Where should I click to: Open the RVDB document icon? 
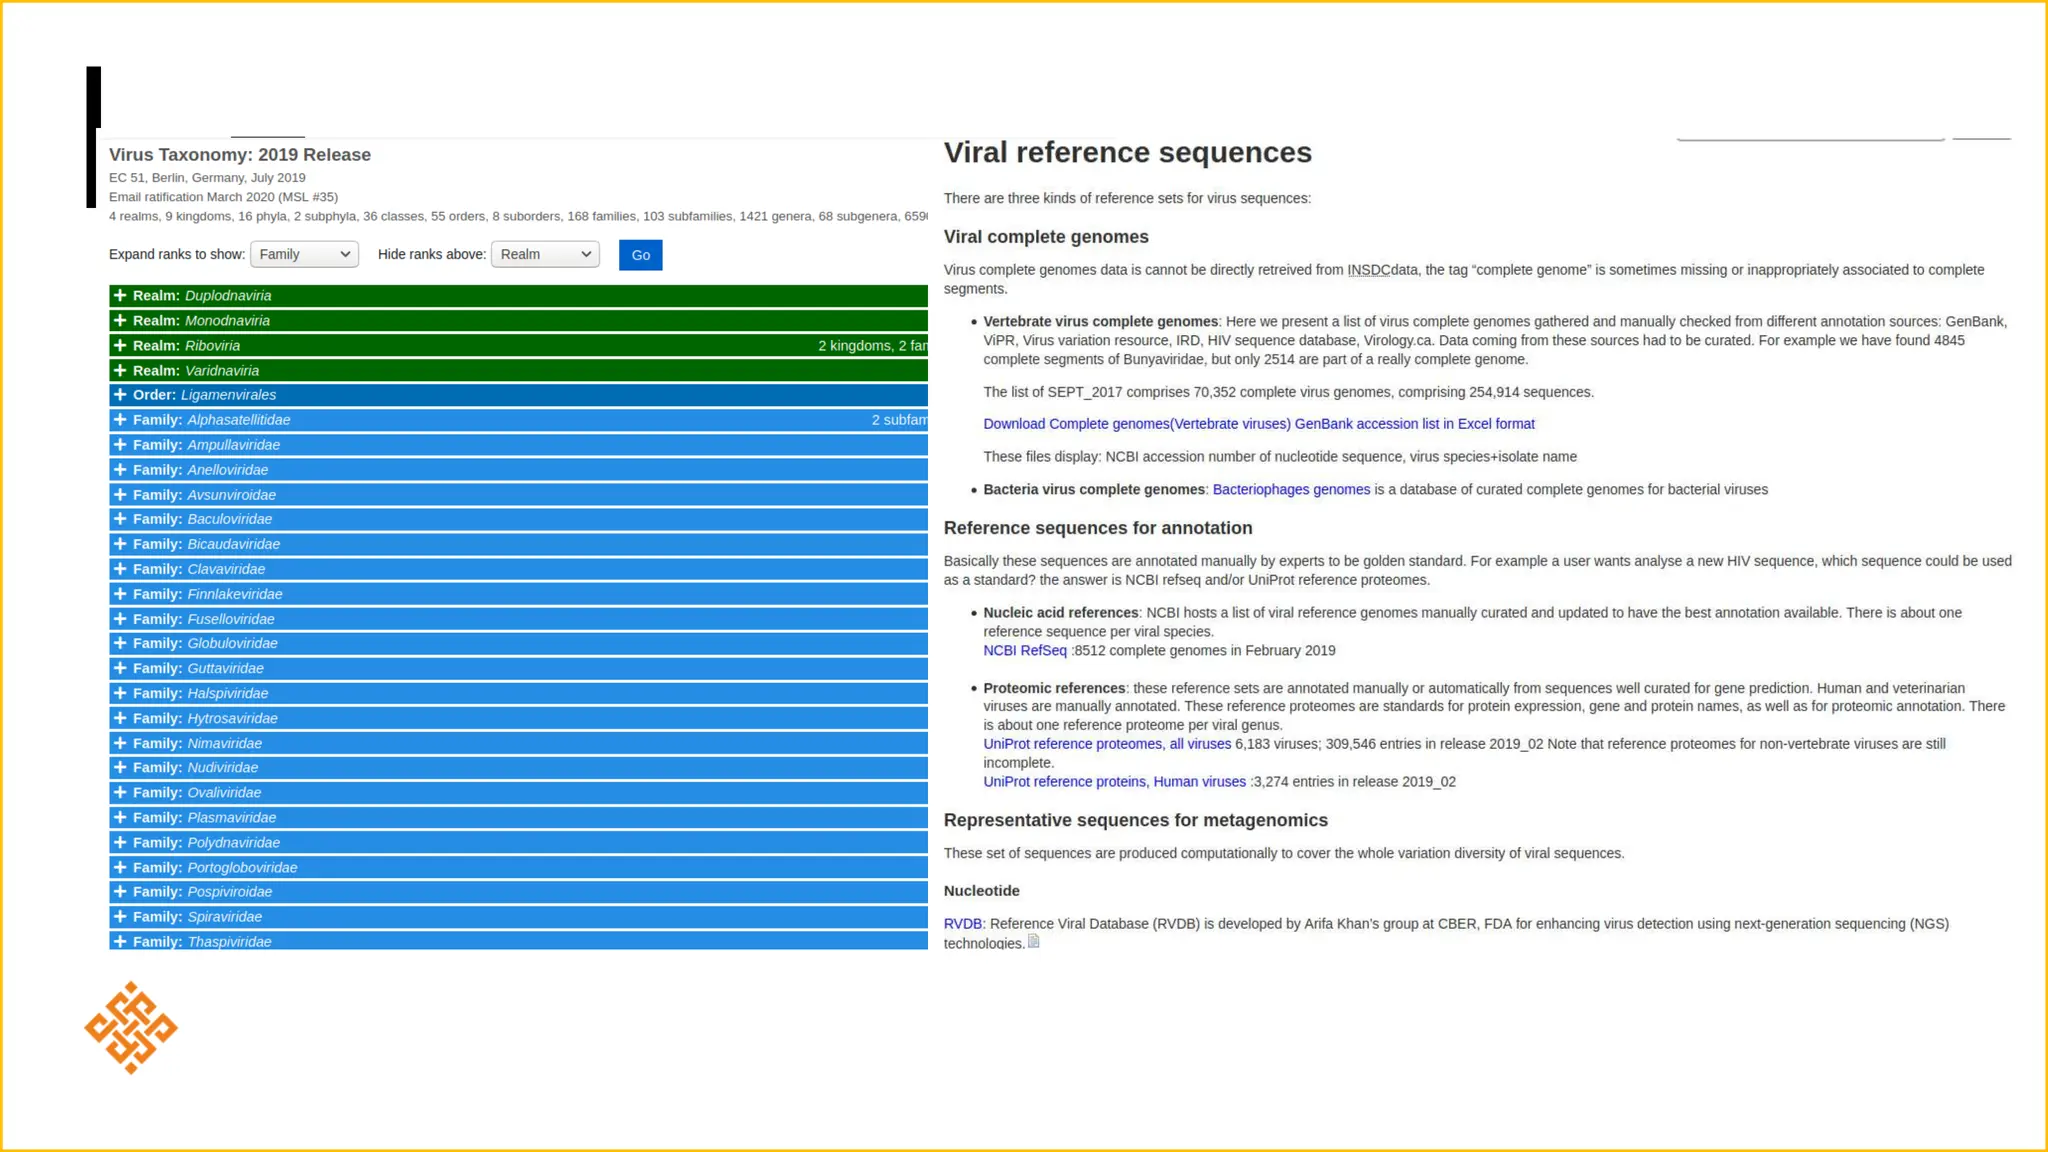pos(1034,941)
